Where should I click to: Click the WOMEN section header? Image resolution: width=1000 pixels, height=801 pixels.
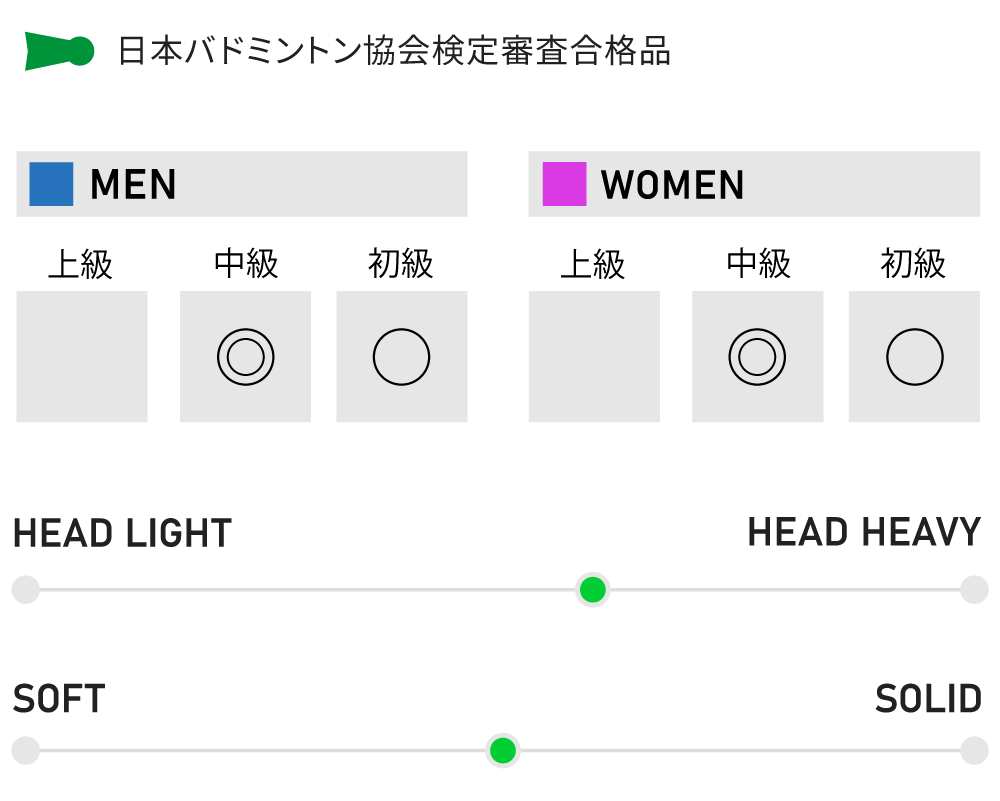[672, 185]
